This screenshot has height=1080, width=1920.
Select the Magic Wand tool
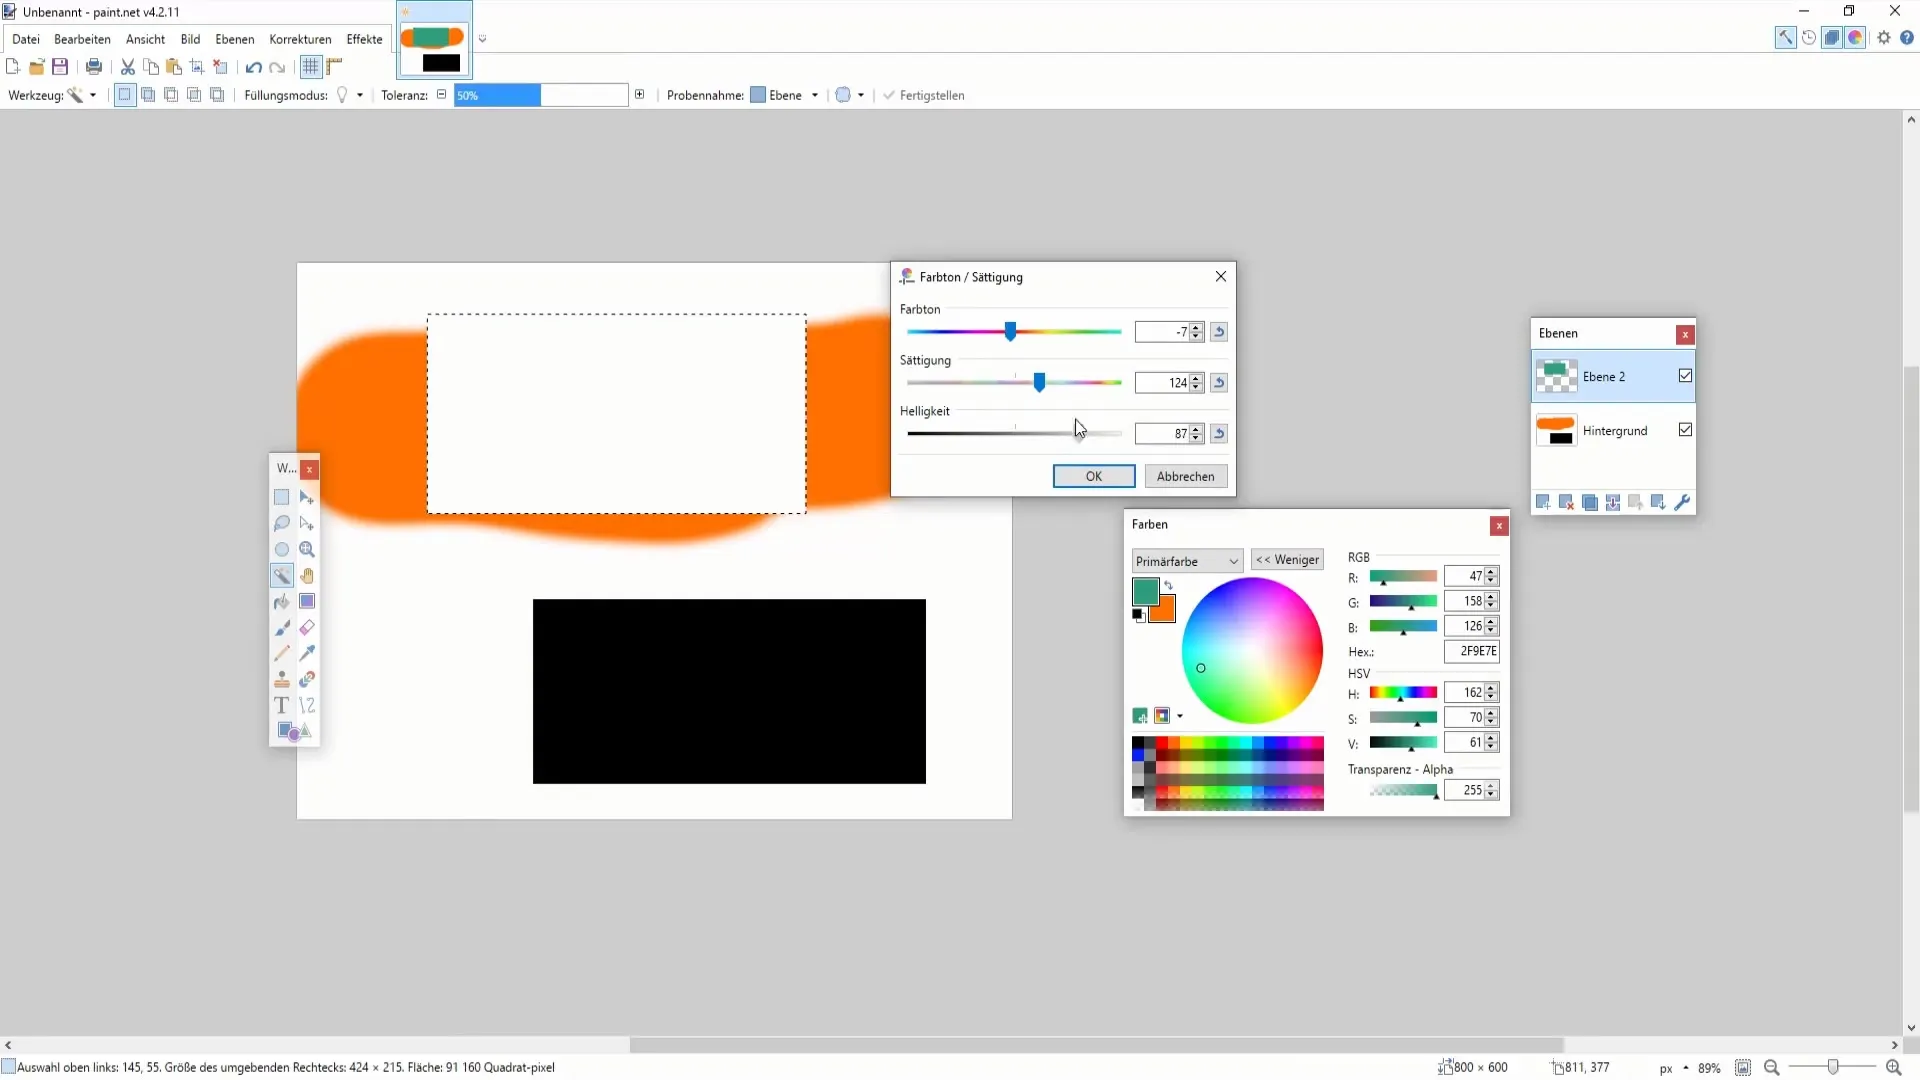point(282,575)
